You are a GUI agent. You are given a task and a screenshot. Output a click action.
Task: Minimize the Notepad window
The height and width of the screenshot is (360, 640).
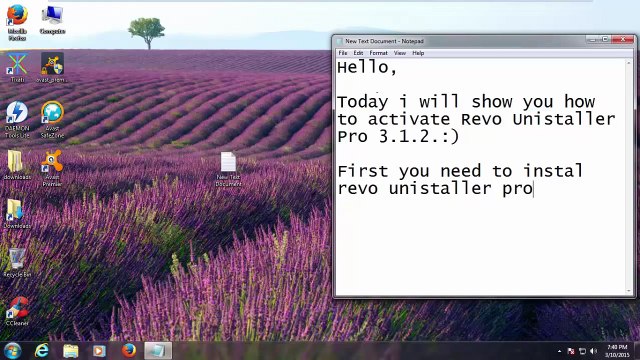pos(593,40)
